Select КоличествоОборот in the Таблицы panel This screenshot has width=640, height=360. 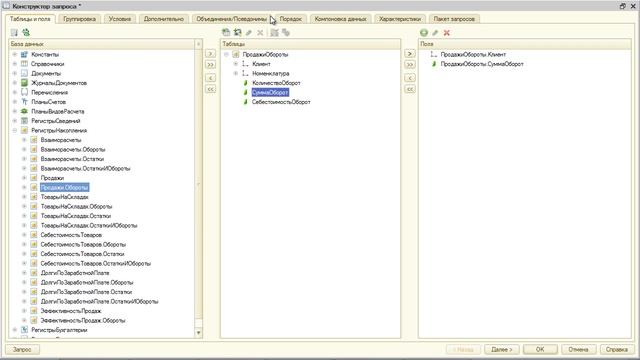coord(276,83)
